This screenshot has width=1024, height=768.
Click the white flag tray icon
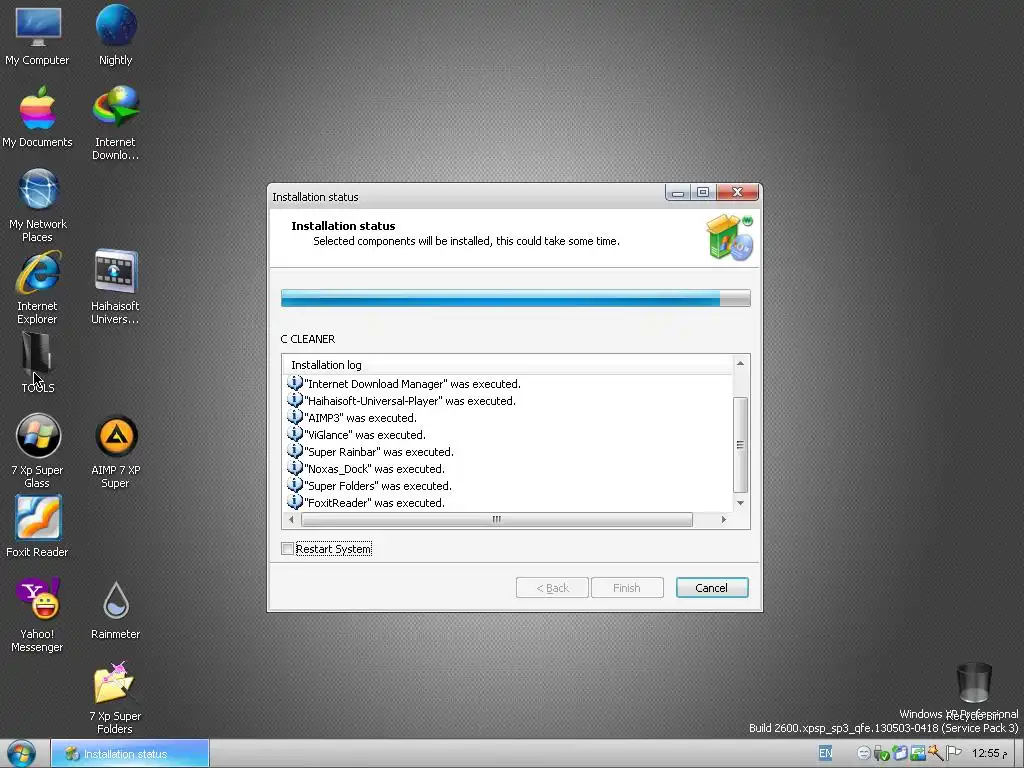pos(953,754)
